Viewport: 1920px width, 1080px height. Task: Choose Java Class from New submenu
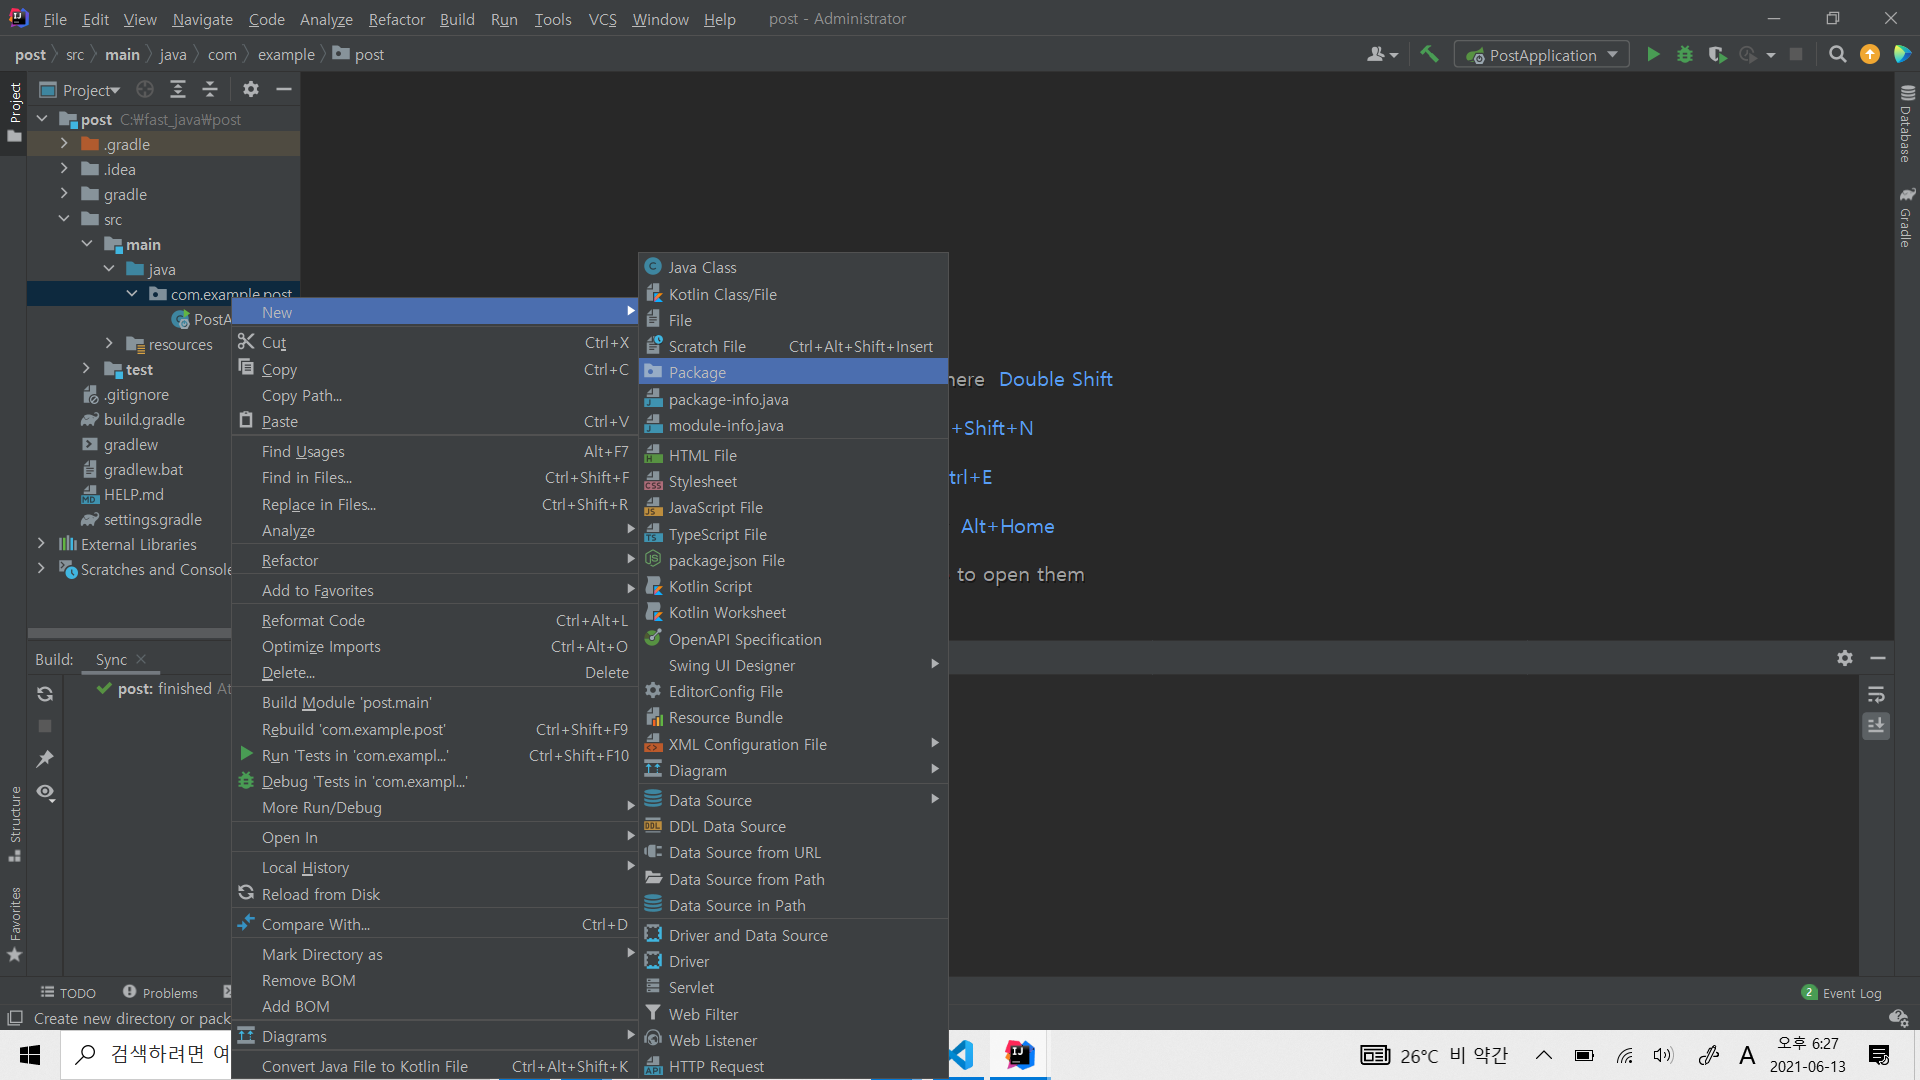point(702,267)
